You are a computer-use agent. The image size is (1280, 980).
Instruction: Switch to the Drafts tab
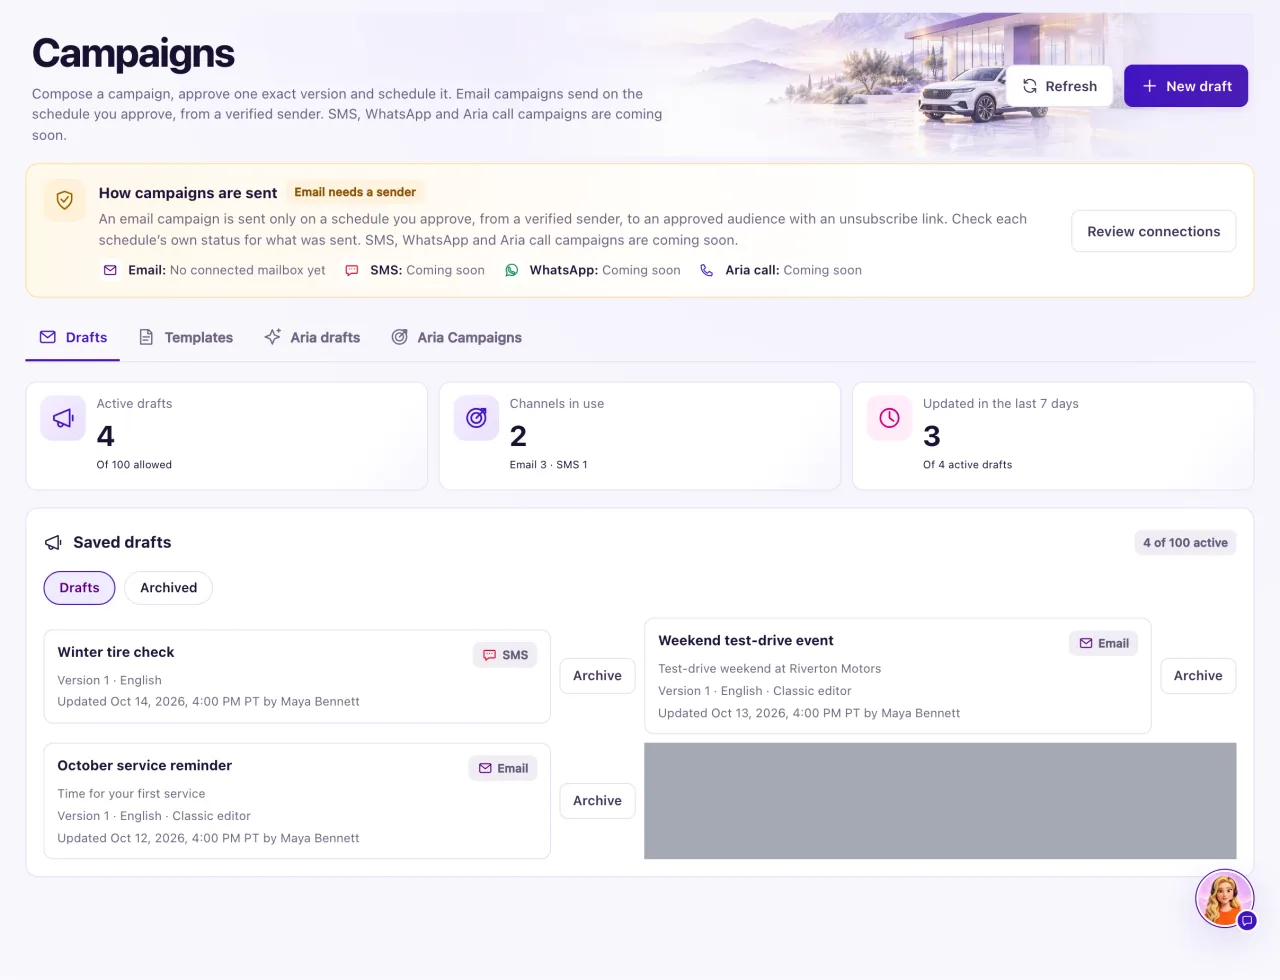73,337
